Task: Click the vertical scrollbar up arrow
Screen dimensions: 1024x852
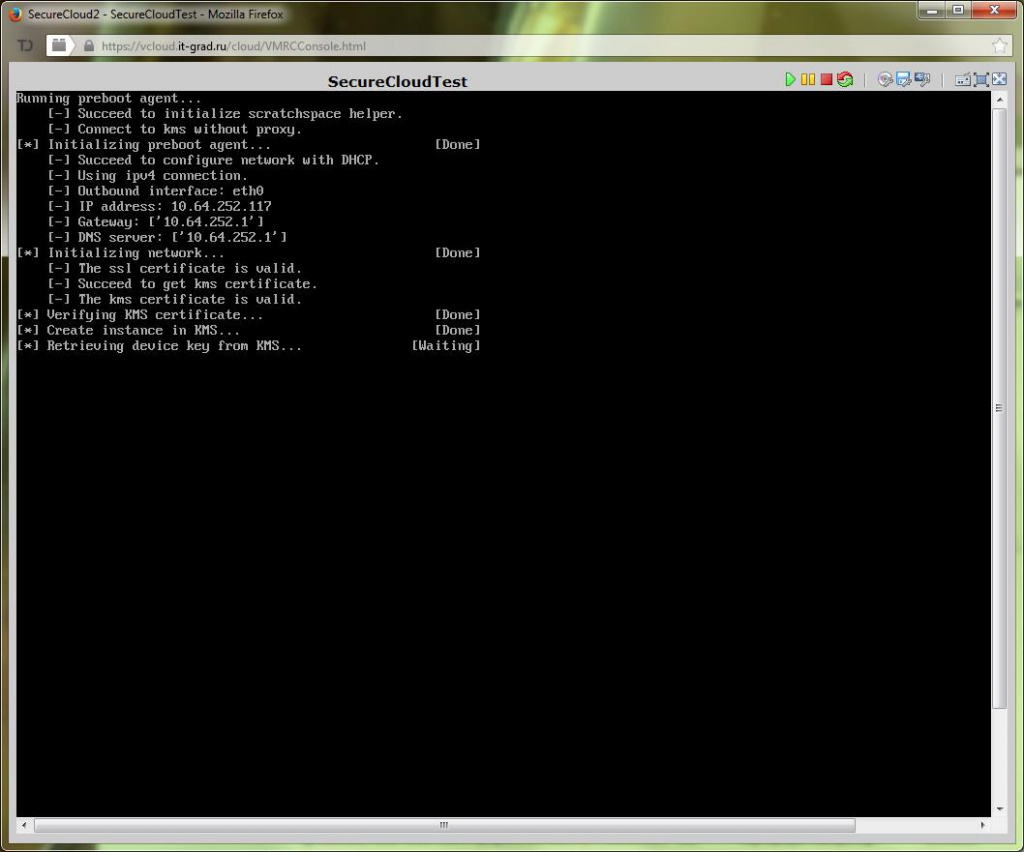Action: (x=999, y=100)
